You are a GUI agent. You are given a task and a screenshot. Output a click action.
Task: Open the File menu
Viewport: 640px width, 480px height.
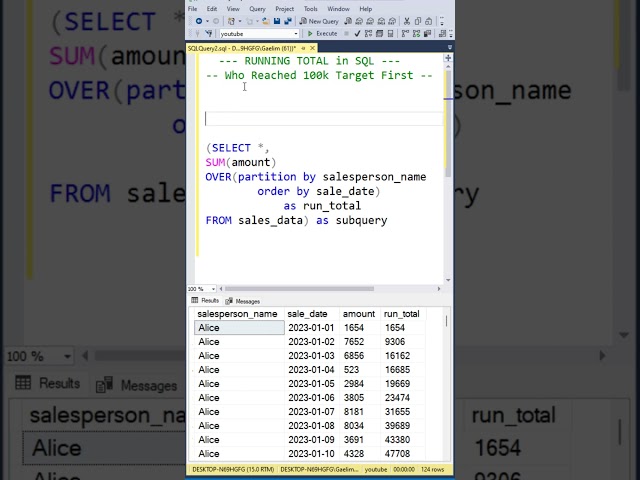(x=192, y=9)
